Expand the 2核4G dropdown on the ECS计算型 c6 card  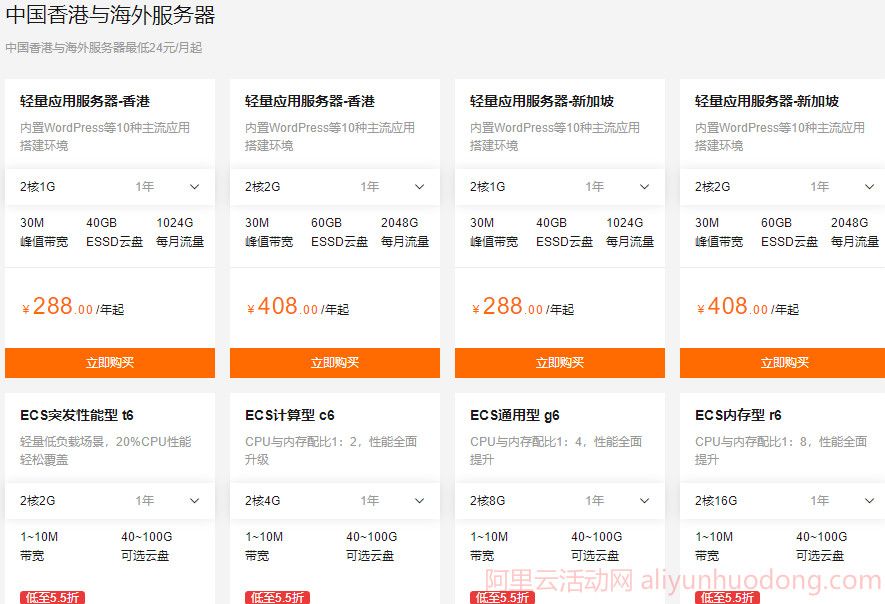click(335, 501)
